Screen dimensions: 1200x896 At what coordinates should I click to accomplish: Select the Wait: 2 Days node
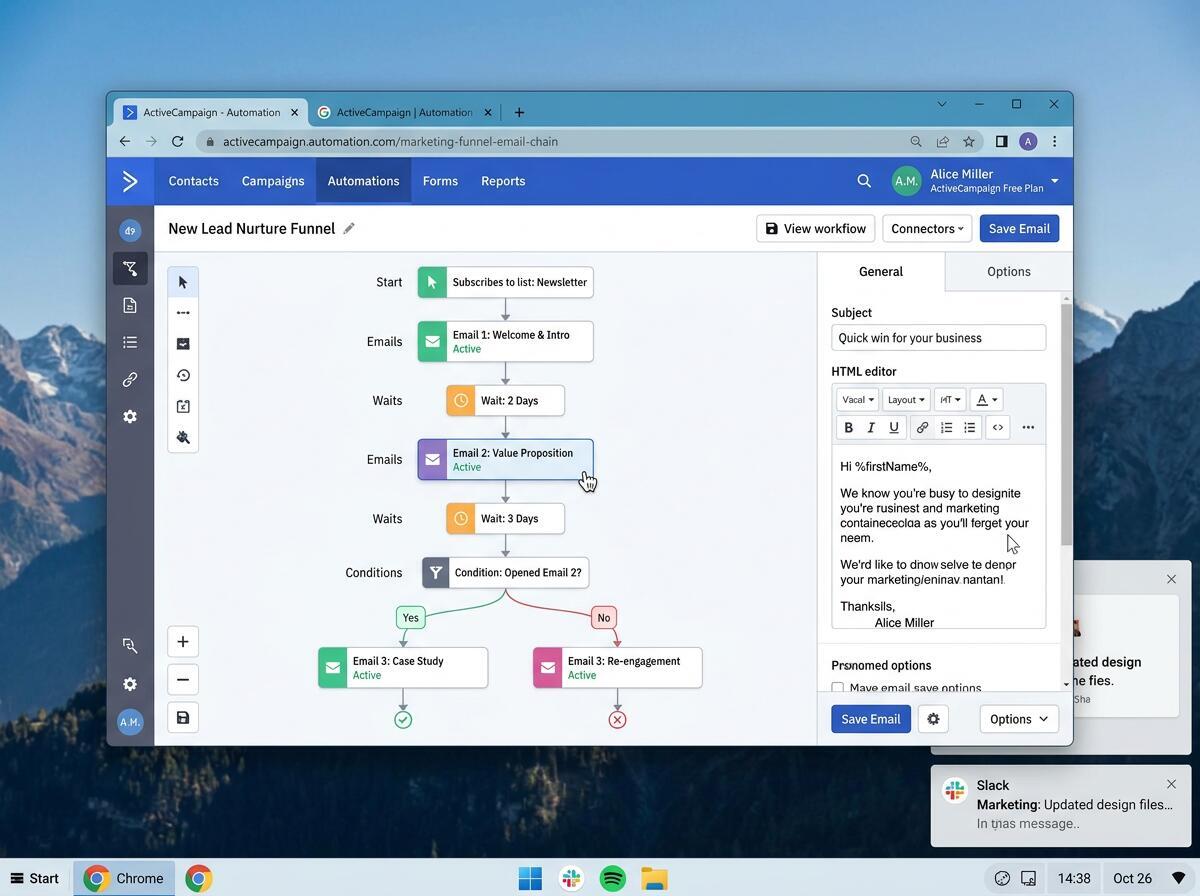(505, 401)
